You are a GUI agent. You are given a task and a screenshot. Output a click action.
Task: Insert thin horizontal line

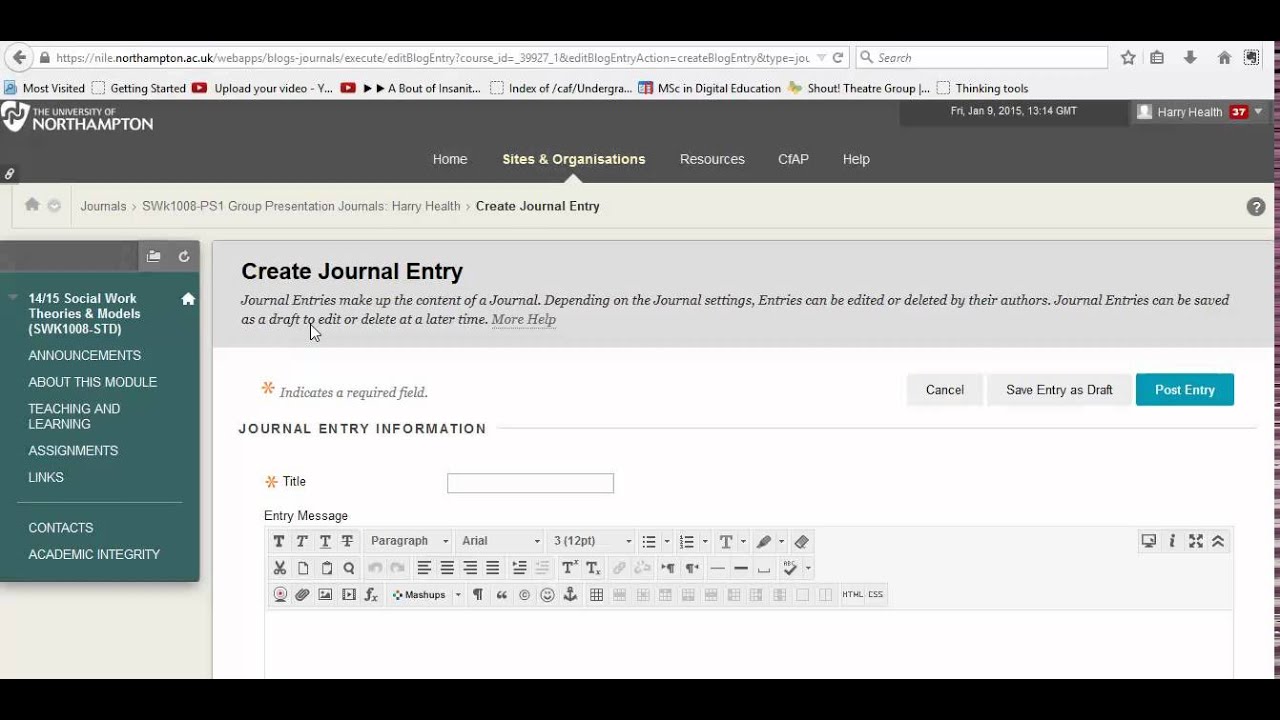pos(717,568)
